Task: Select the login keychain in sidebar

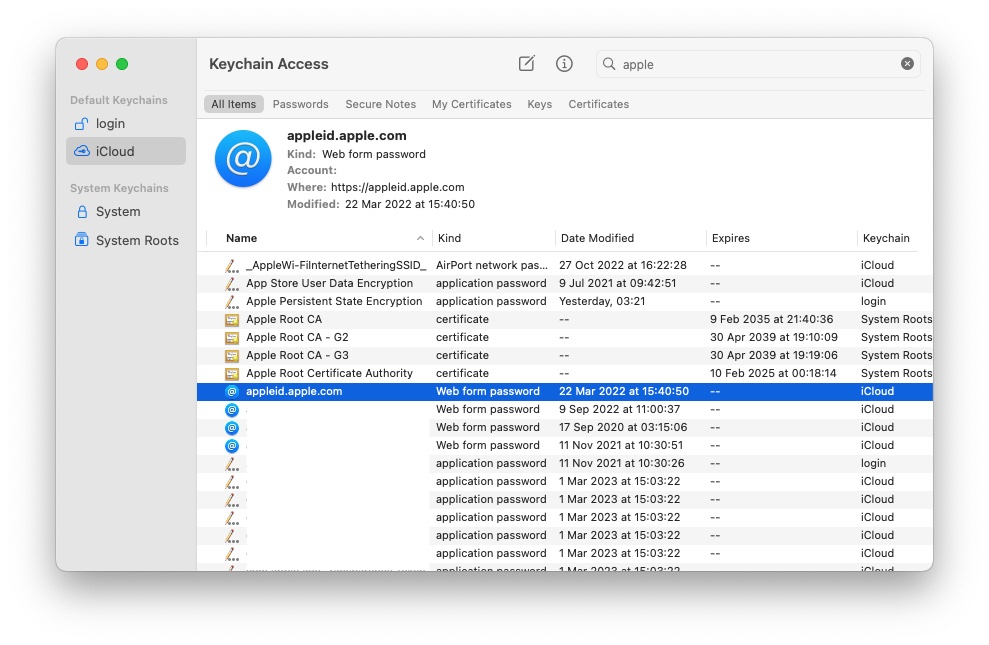Action: tap(110, 124)
